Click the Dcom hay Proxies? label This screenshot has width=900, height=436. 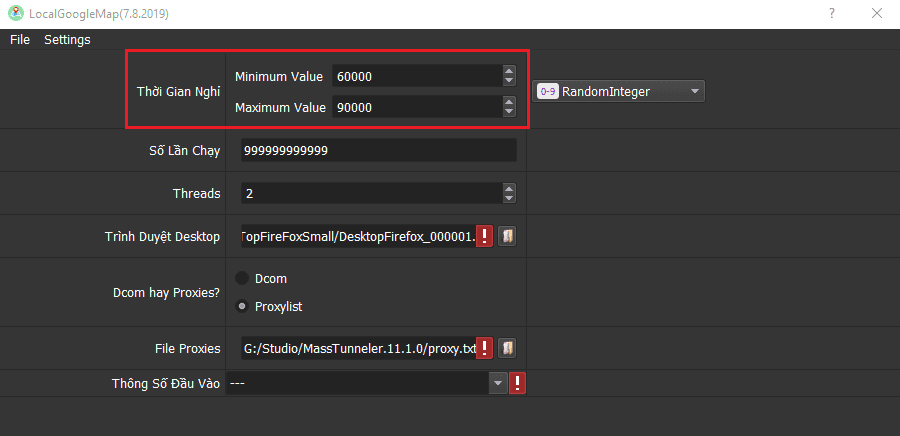coord(166,293)
